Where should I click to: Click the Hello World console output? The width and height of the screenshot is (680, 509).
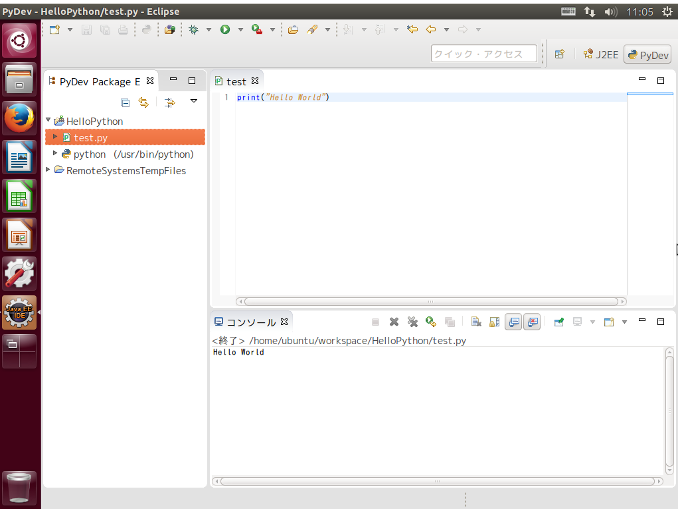pyautogui.click(x=239, y=352)
